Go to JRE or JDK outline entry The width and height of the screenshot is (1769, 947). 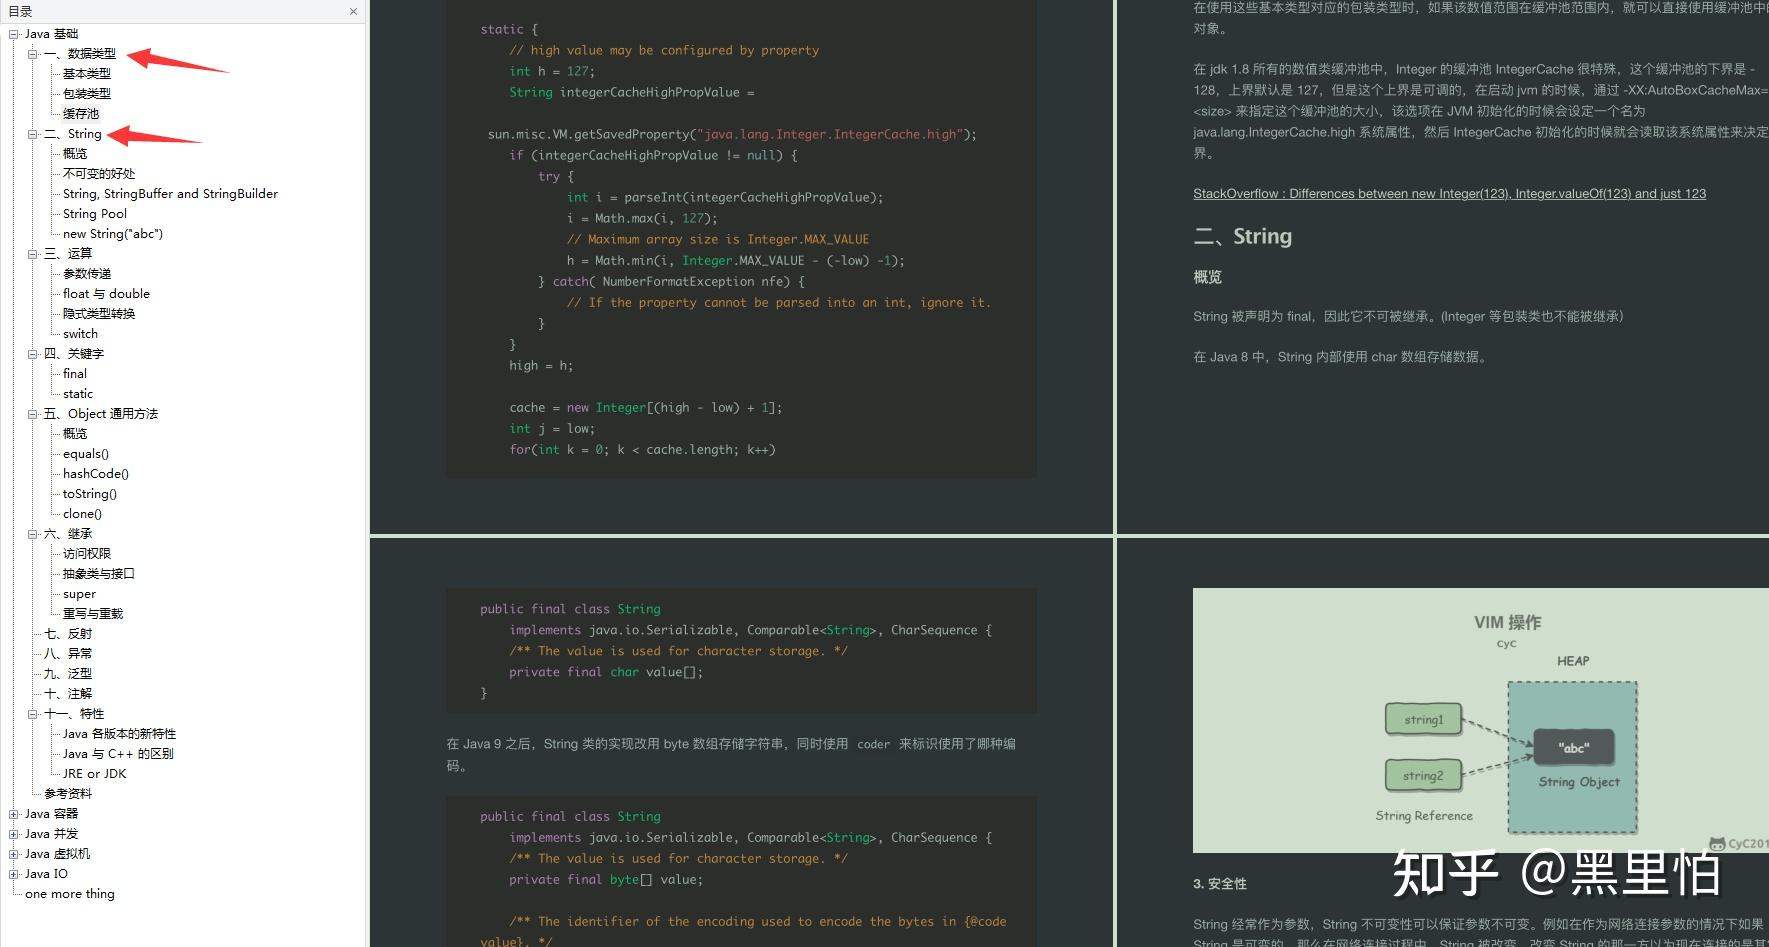click(95, 774)
